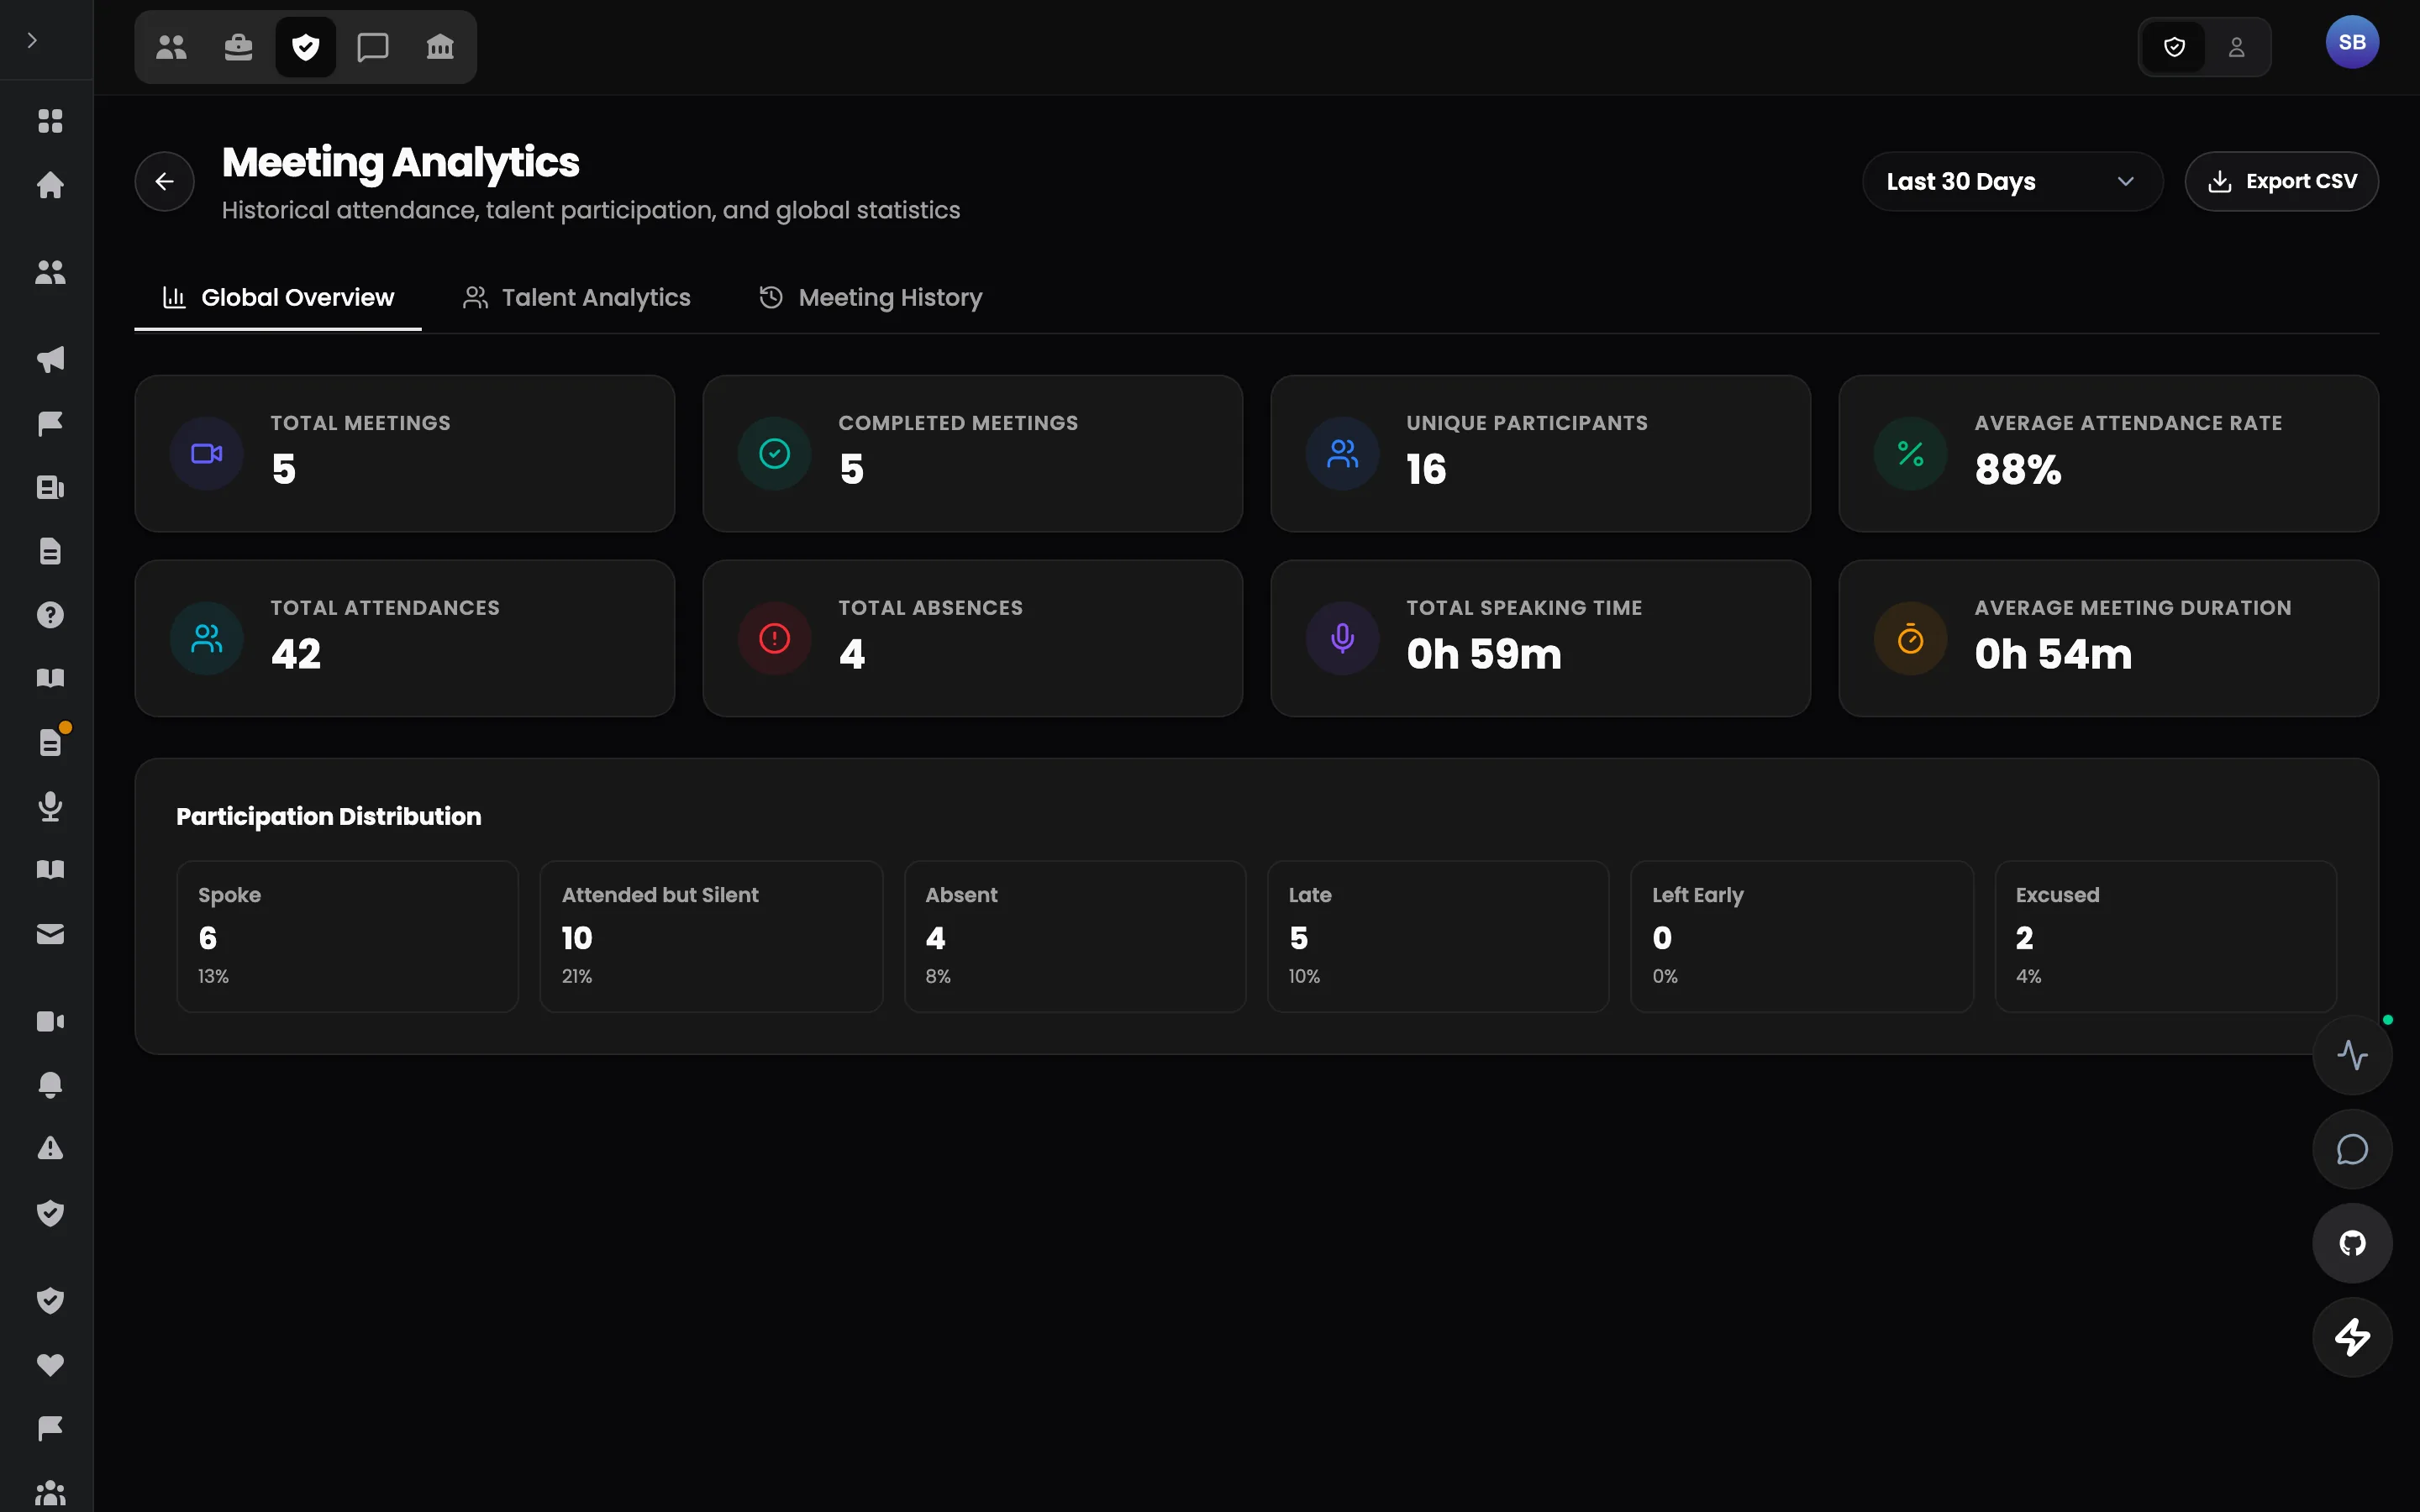Viewport: 2420px width, 1512px height.
Task: Open the Last 30 Days range dropdown
Action: coord(2012,181)
